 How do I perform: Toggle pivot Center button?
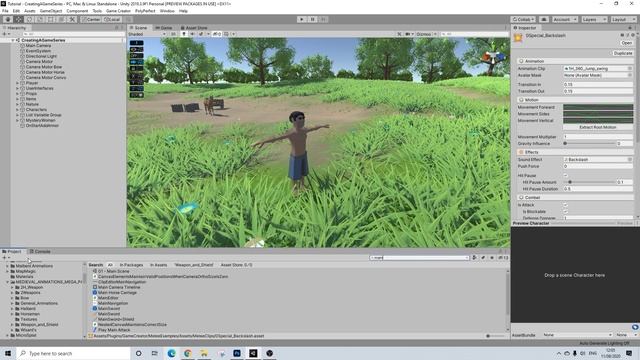click(x=91, y=19)
